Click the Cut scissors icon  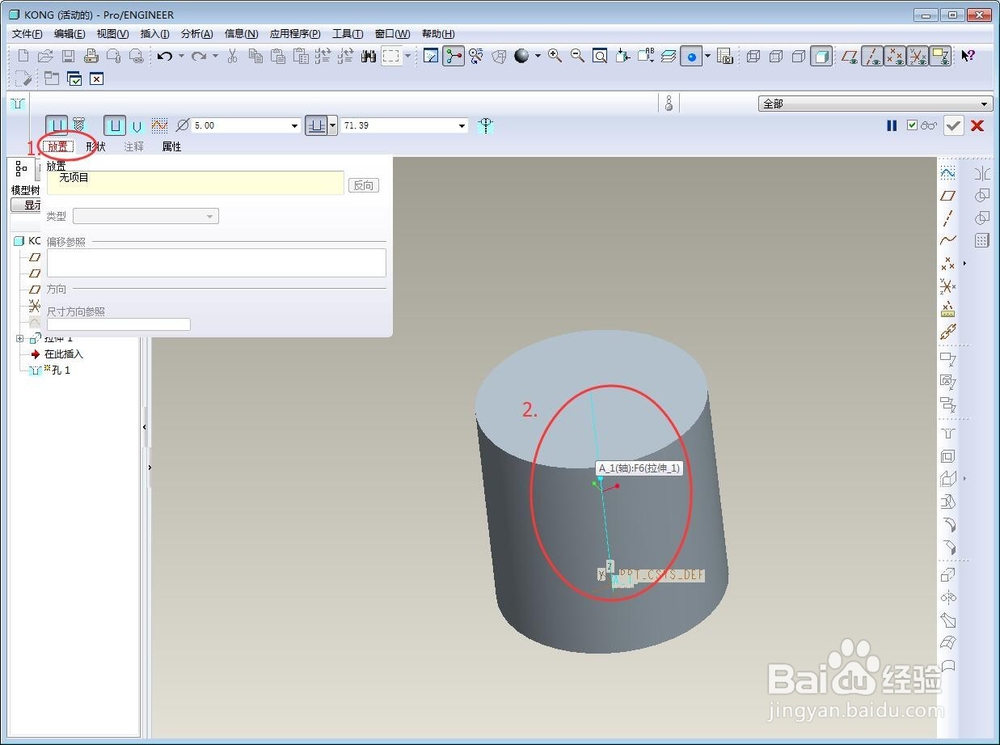tap(233, 56)
